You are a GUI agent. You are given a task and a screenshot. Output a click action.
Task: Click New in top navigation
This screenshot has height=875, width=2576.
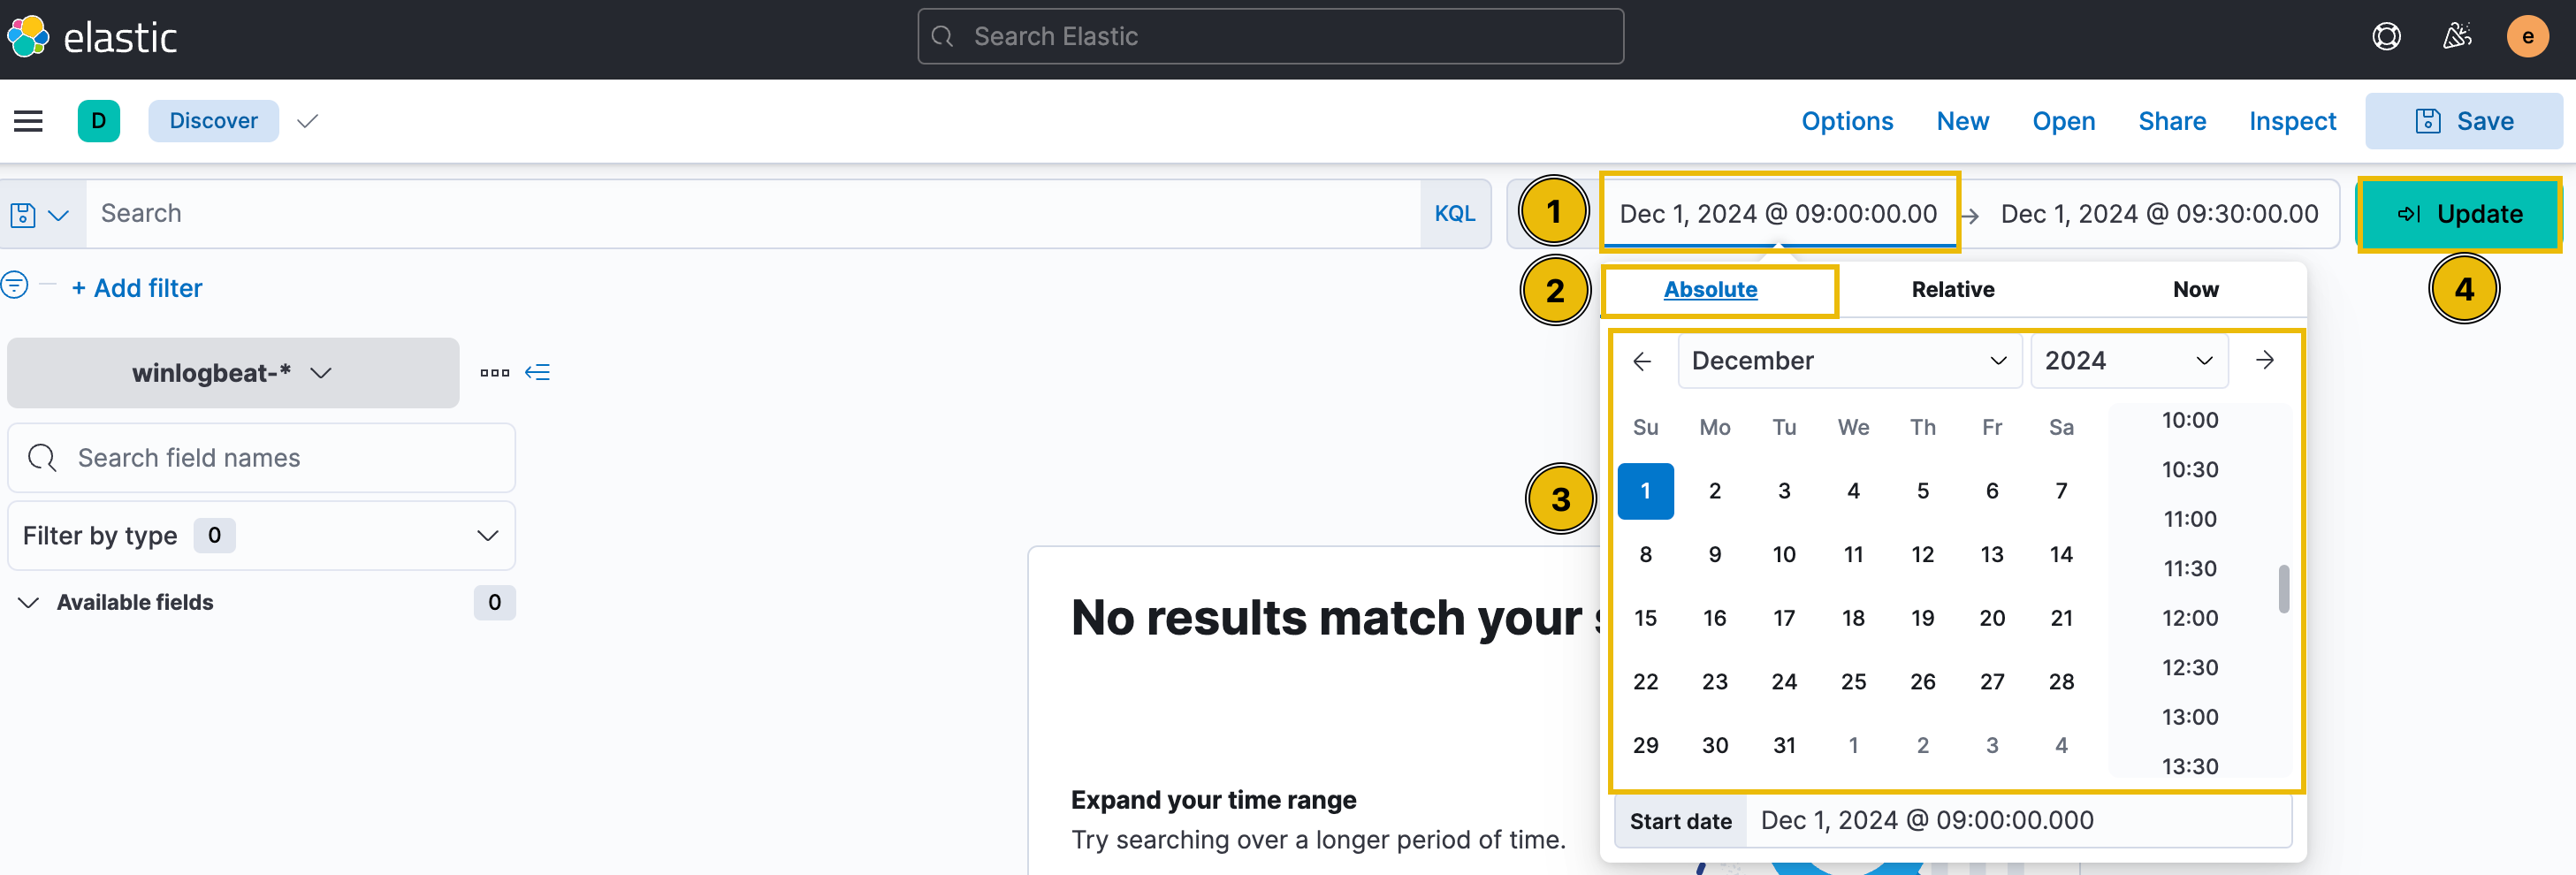click(x=1962, y=121)
